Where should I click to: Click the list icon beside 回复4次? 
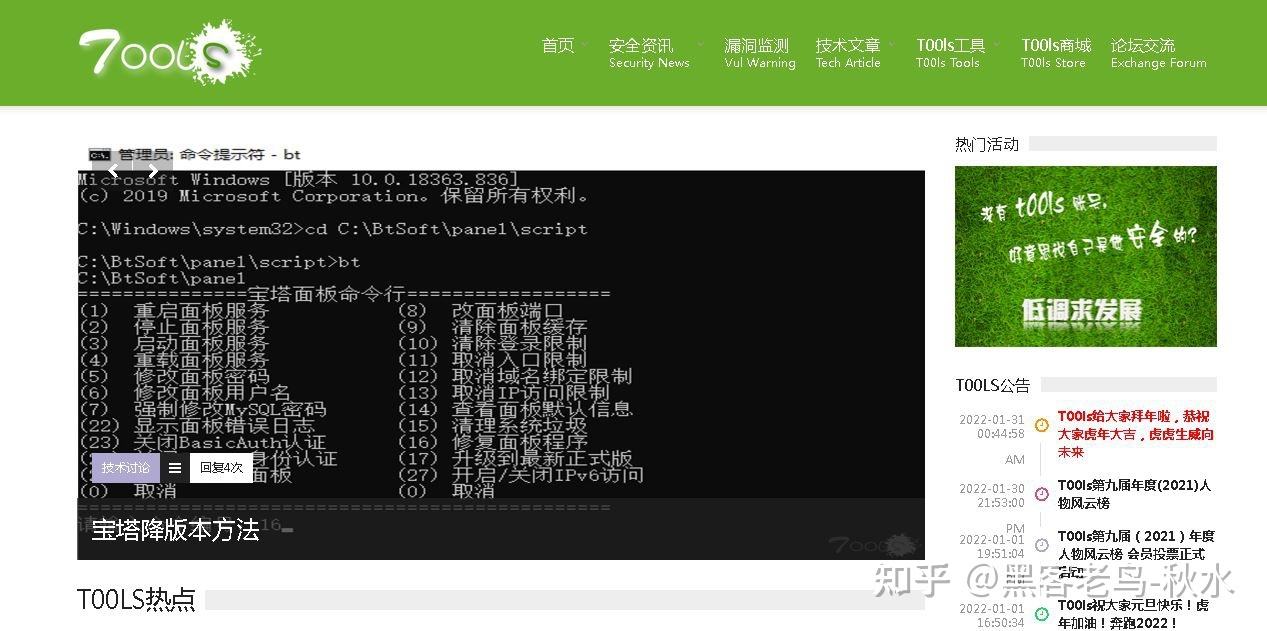click(x=175, y=467)
